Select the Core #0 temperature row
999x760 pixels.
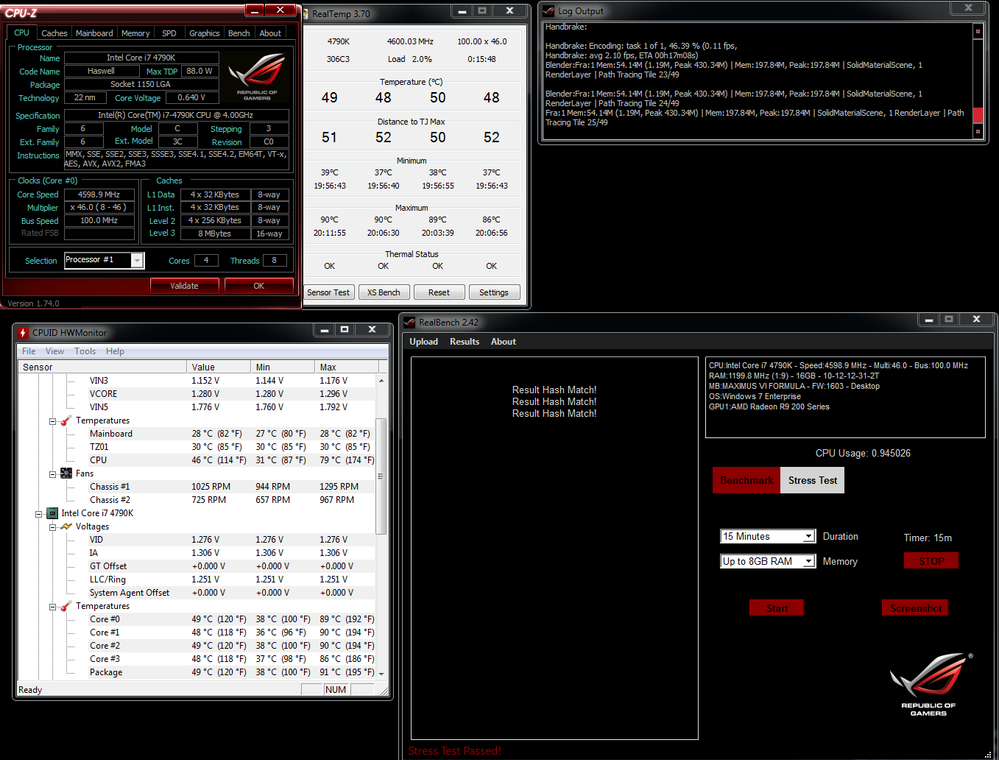tap(196, 619)
